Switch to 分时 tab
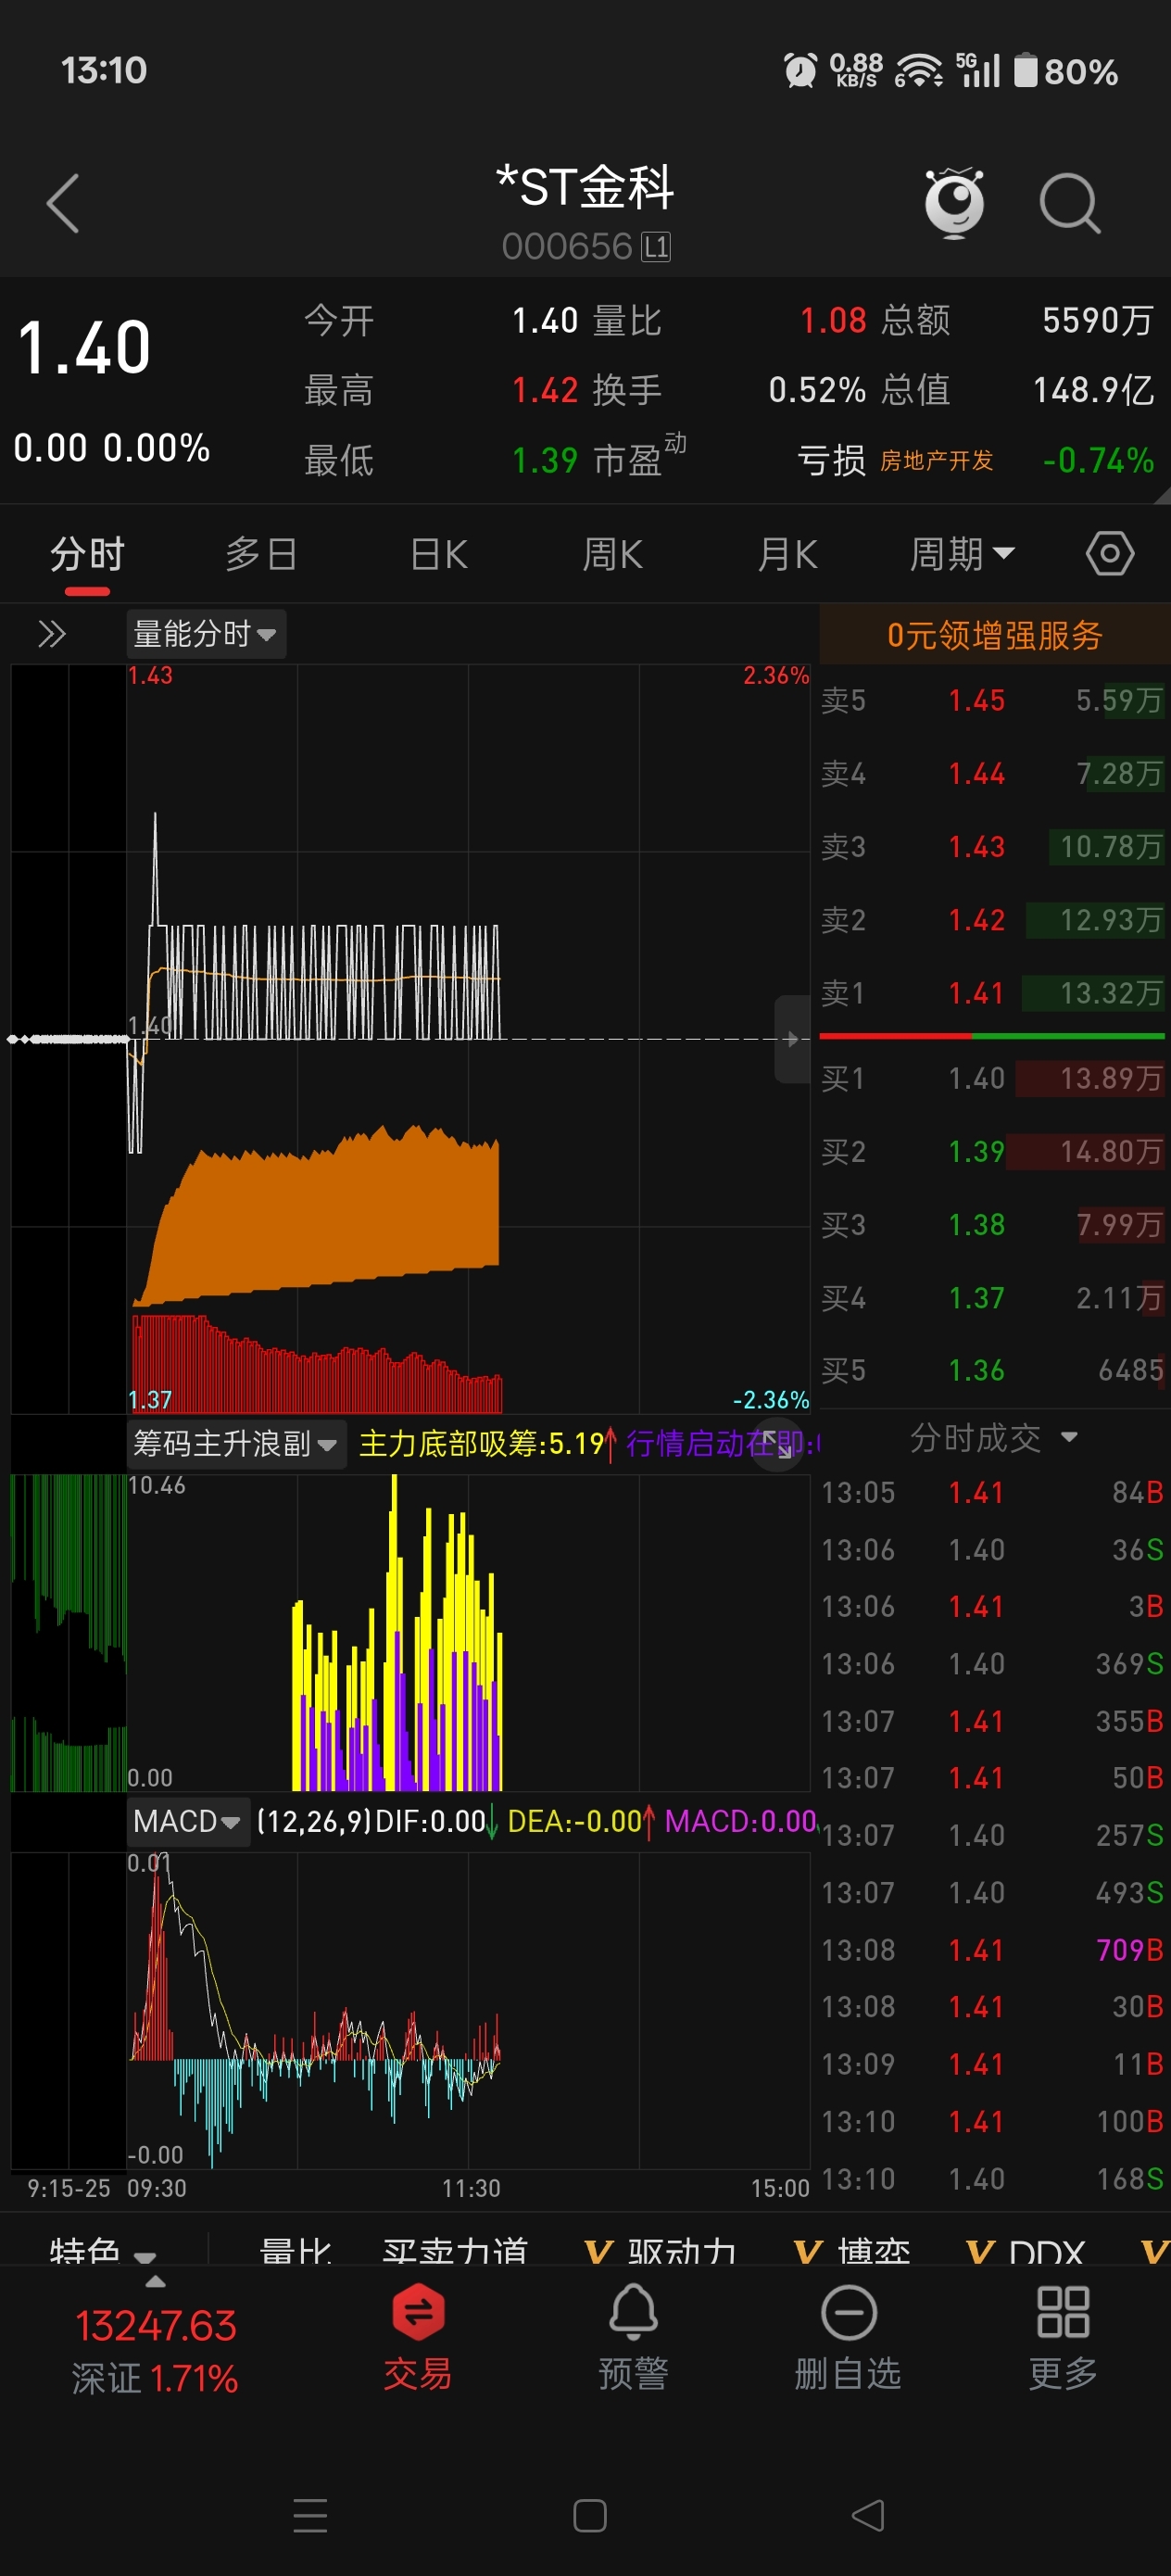Viewport: 1171px width, 2576px height. (x=87, y=553)
